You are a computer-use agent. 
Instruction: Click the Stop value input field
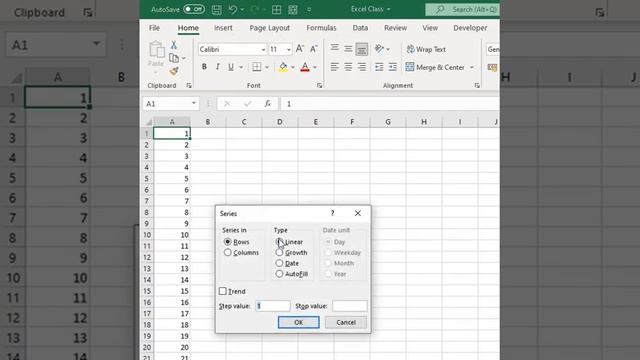click(349, 306)
